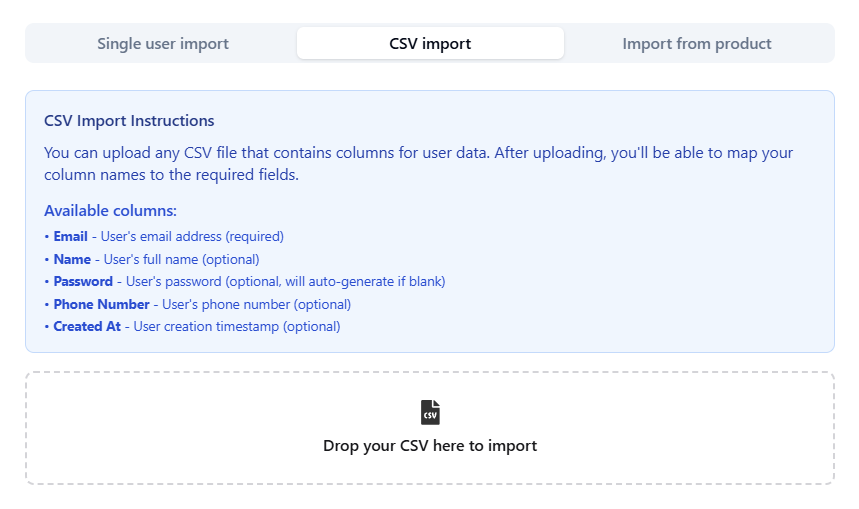
Task: Click the 'User's email address (required)' description
Action: coord(192,237)
